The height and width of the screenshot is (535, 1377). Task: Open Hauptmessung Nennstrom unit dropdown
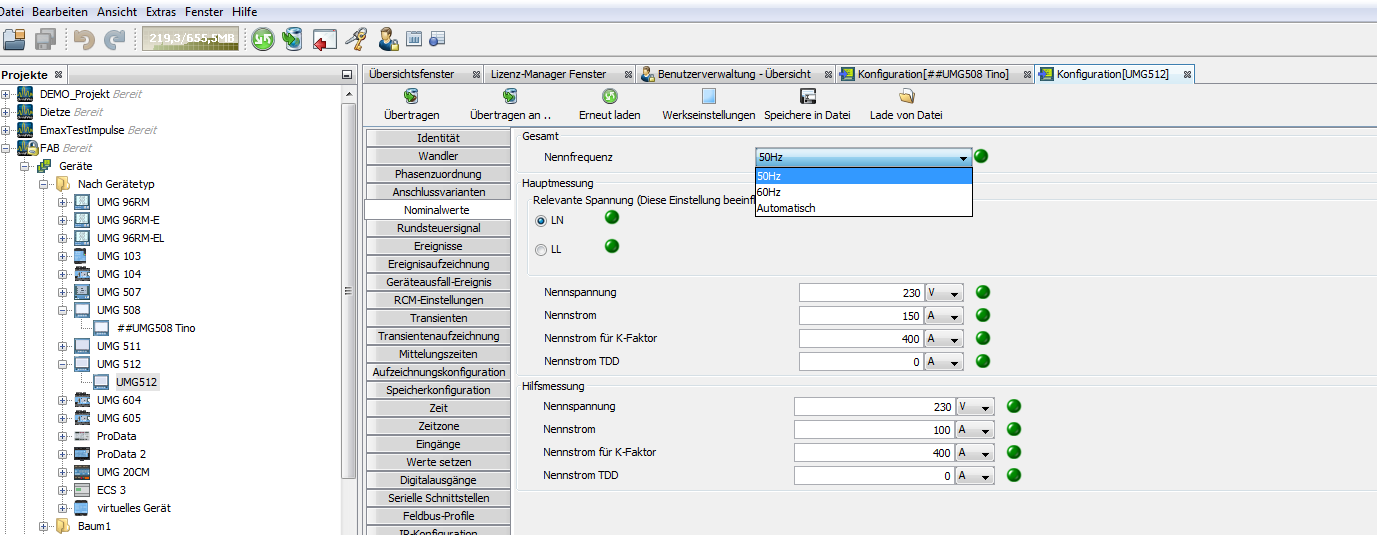pyautogui.click(x=945, y=316)
